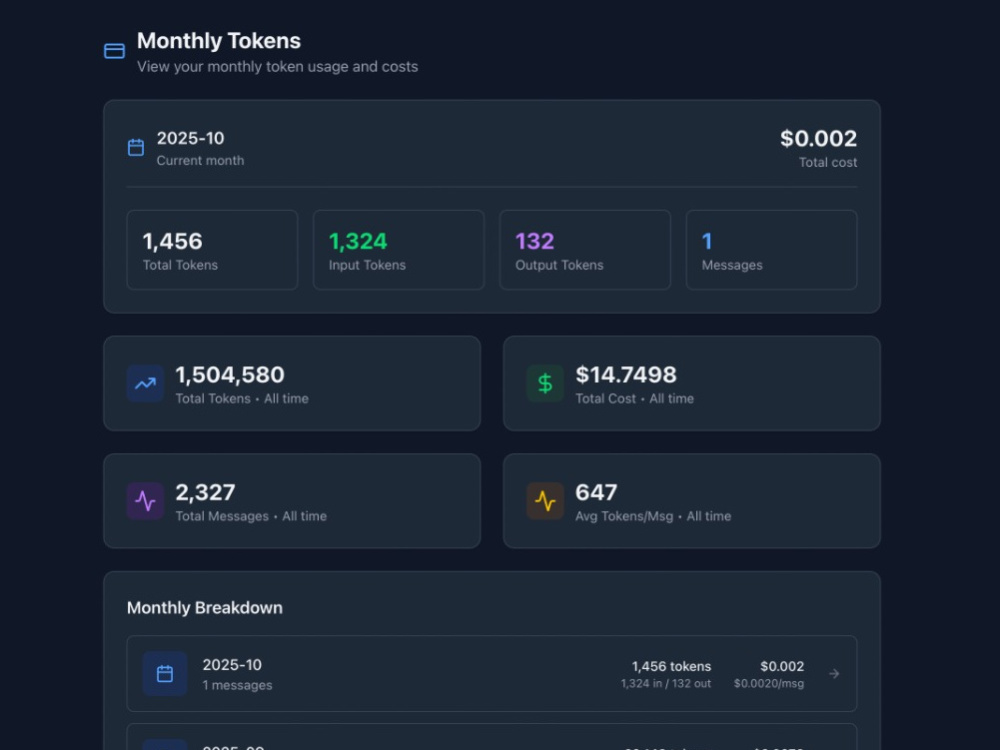The image size is (1000, 750).
Task: Click 'Total Cost • All time' label
Action: [635, 399]
